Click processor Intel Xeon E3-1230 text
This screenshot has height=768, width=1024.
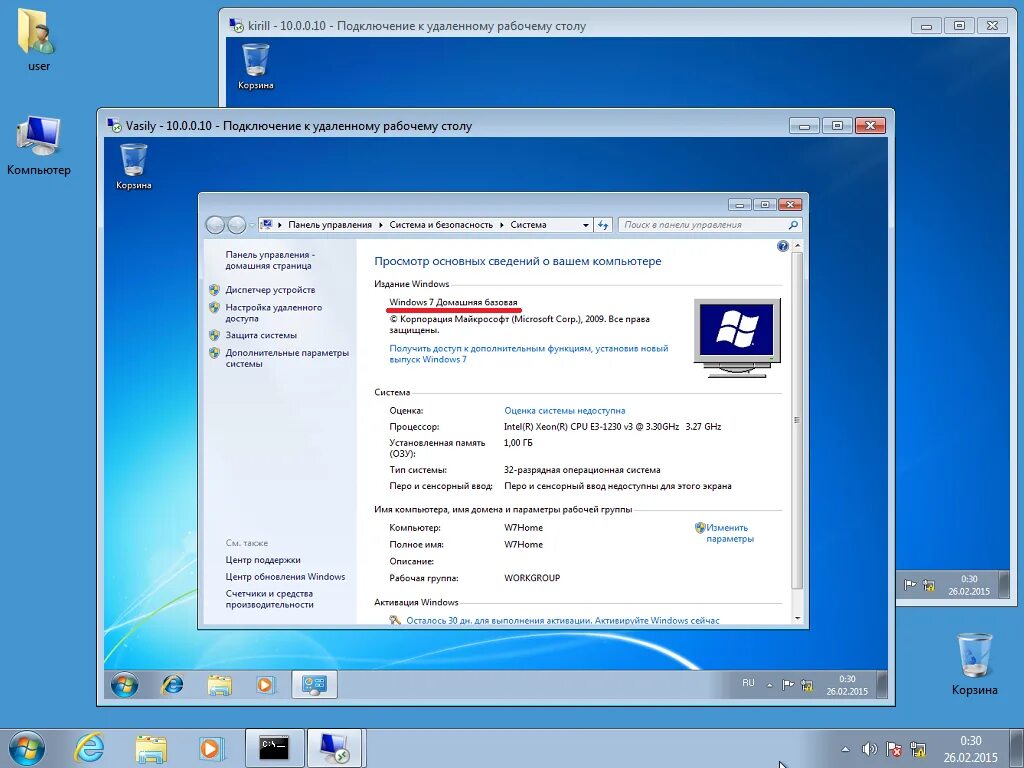613,426
